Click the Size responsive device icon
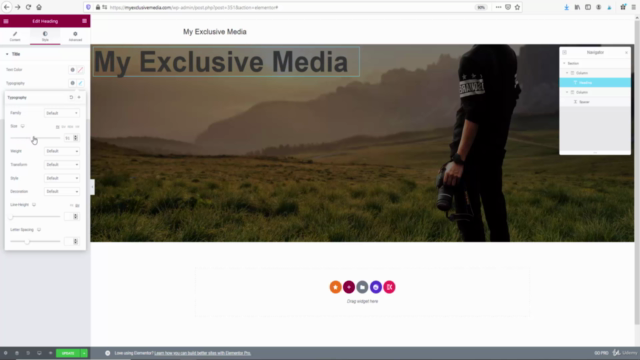 [23, 126]
